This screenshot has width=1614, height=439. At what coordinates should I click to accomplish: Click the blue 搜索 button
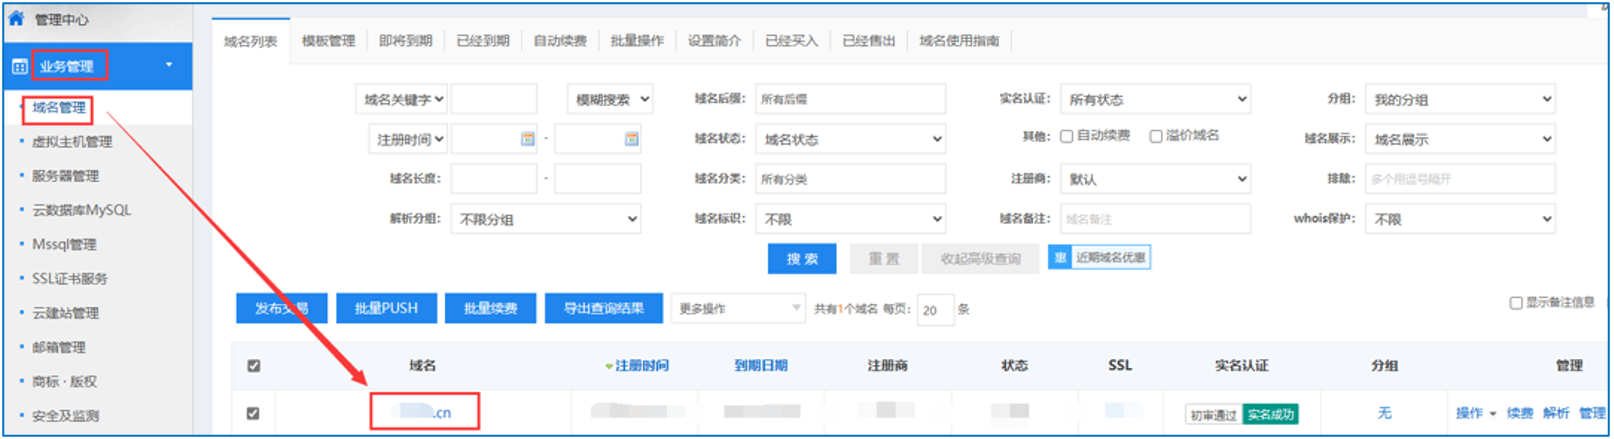click(x=801, y=259)
